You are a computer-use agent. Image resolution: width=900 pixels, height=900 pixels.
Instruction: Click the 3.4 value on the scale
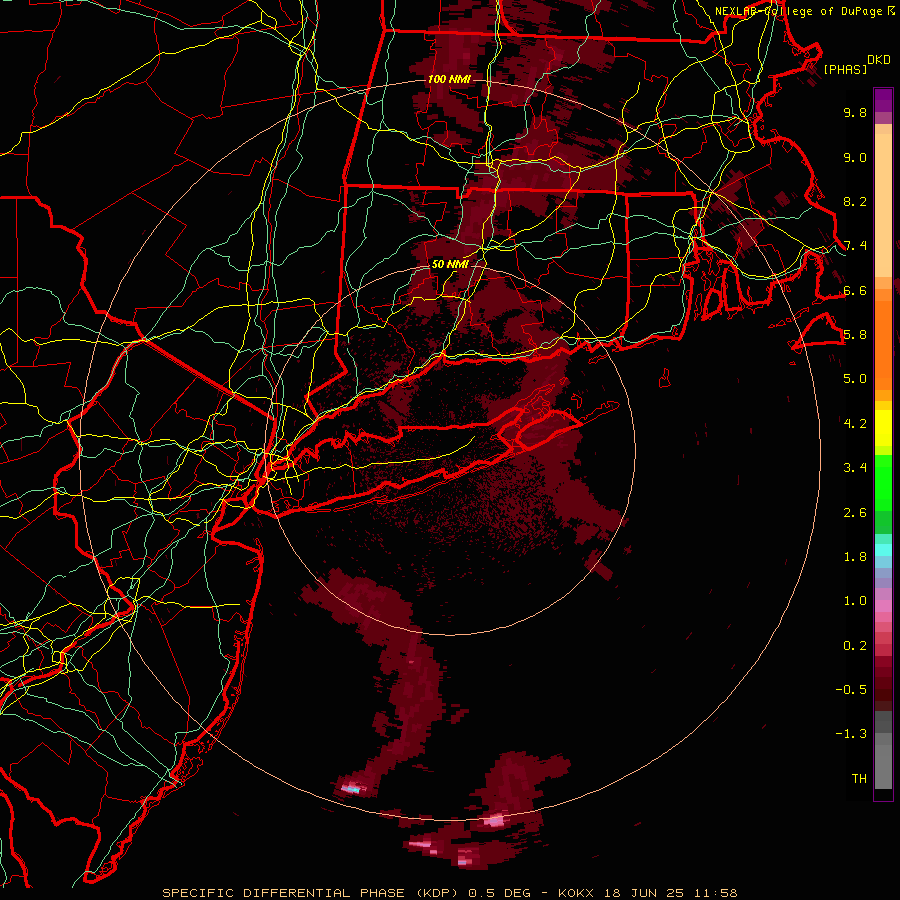pyautogui.click(x=855, y=468)
